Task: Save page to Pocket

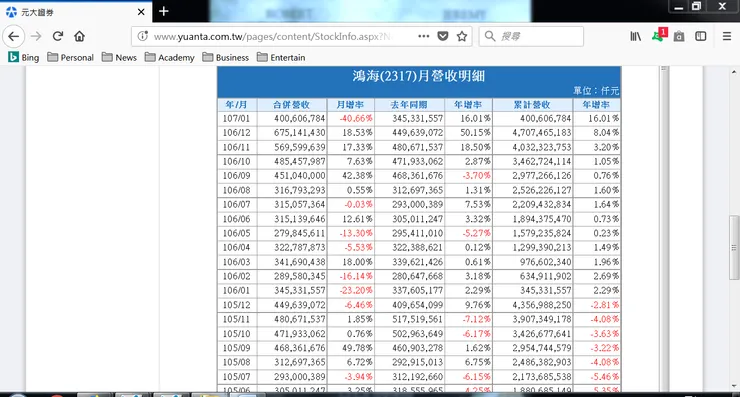Action: point(443,36)
